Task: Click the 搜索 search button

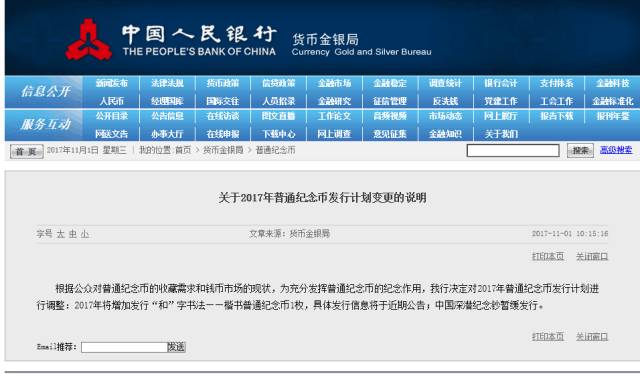Action: pyautogui.click(x=580, y=151)
